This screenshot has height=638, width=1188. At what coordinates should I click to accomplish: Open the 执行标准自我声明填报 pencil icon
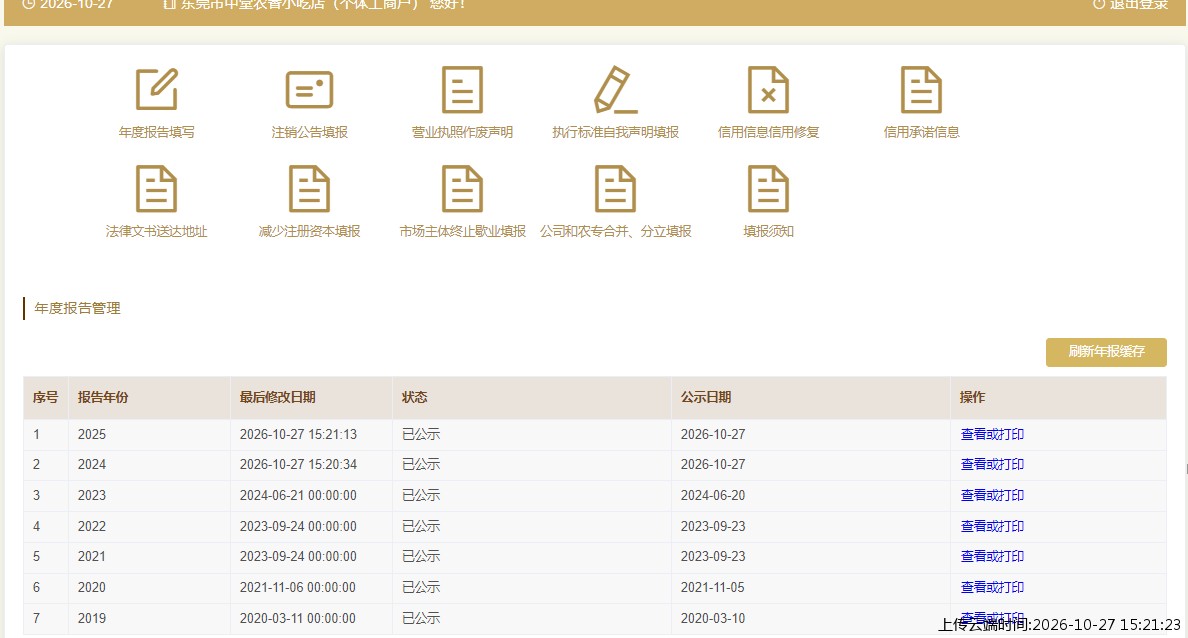tap(615, 89)
